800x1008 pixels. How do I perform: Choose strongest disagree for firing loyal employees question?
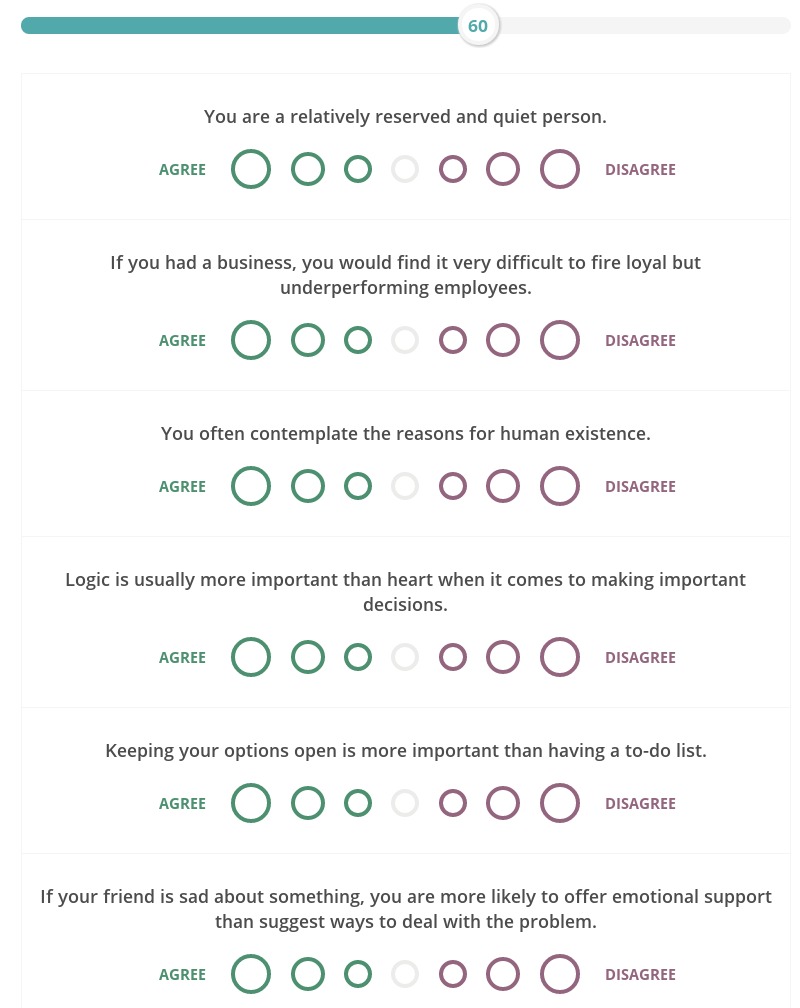point(559,340)
